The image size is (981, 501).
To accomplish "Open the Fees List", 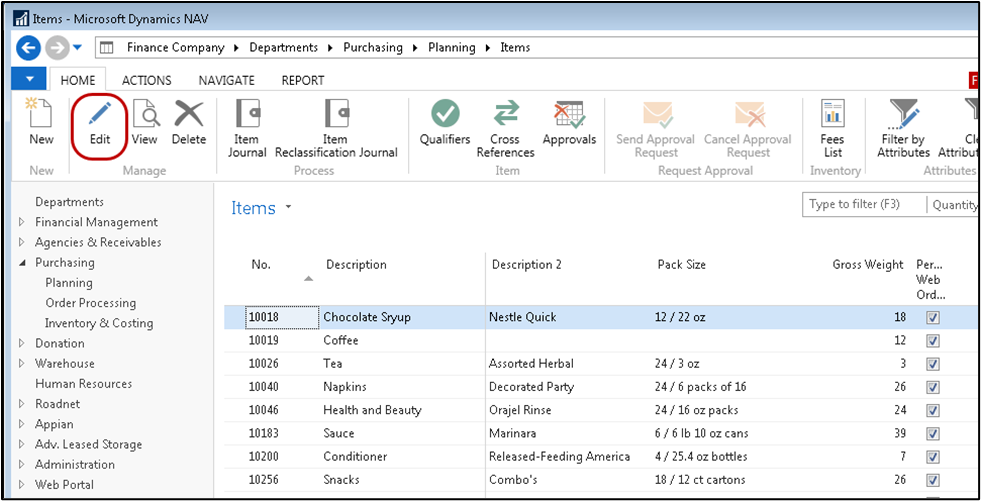I will pos(833,129).
